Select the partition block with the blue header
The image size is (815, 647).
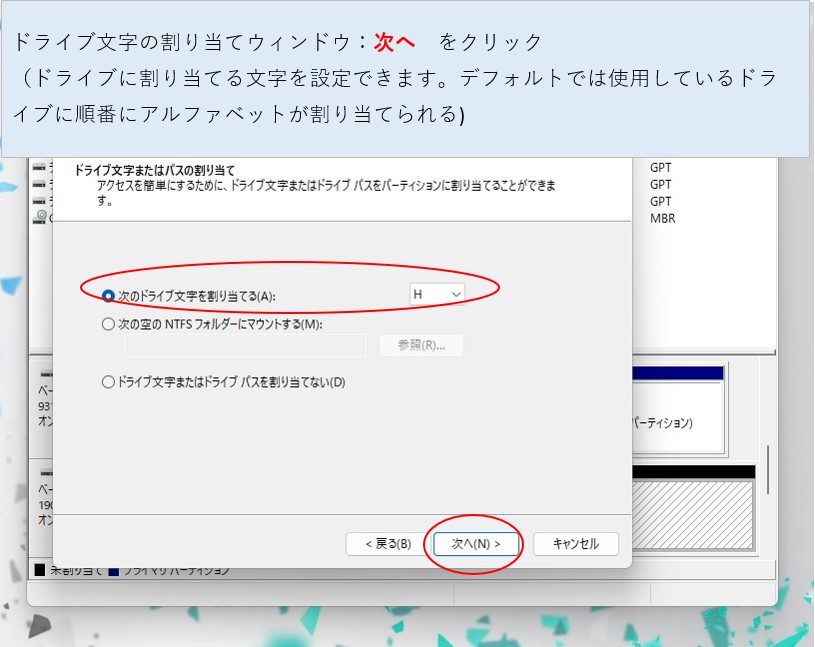pyautogui.click(x=676, y=410)
